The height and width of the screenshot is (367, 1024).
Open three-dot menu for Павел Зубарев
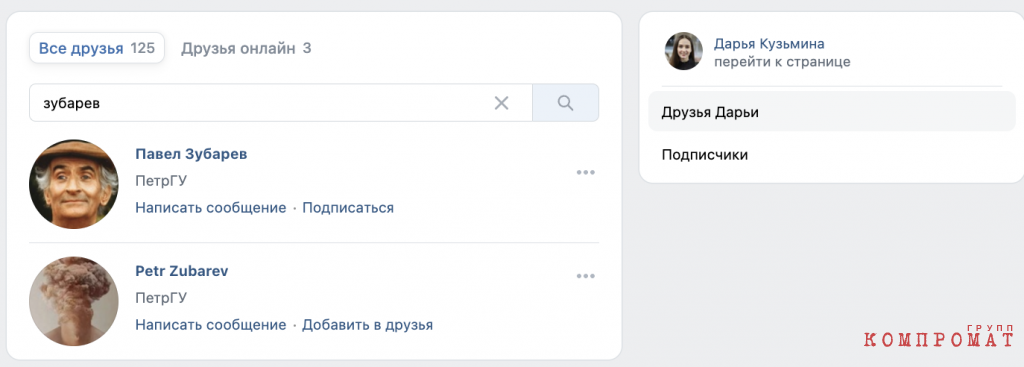point(586,172)
